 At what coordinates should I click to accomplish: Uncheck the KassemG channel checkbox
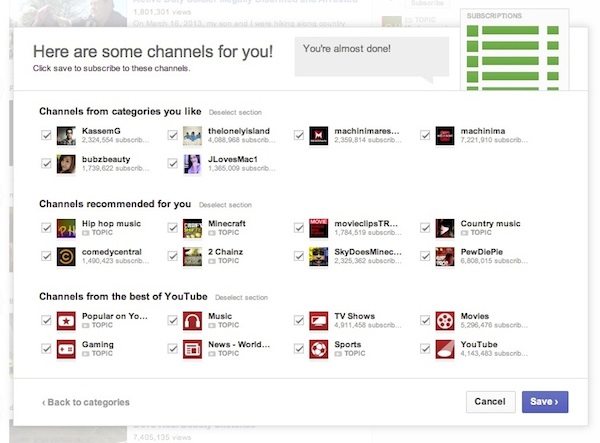(x=46, y=134)
